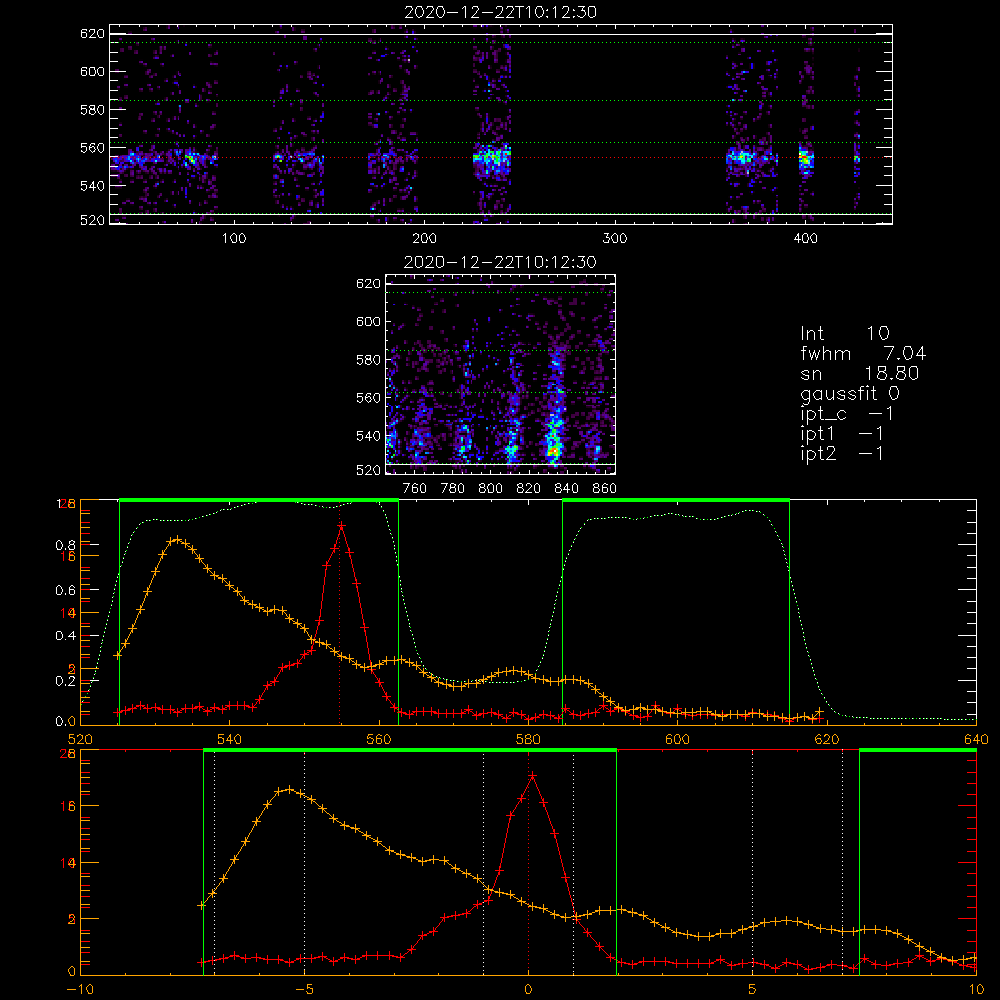
Task: Click x-axis label 600 on third plot
Action: (677, 739)
